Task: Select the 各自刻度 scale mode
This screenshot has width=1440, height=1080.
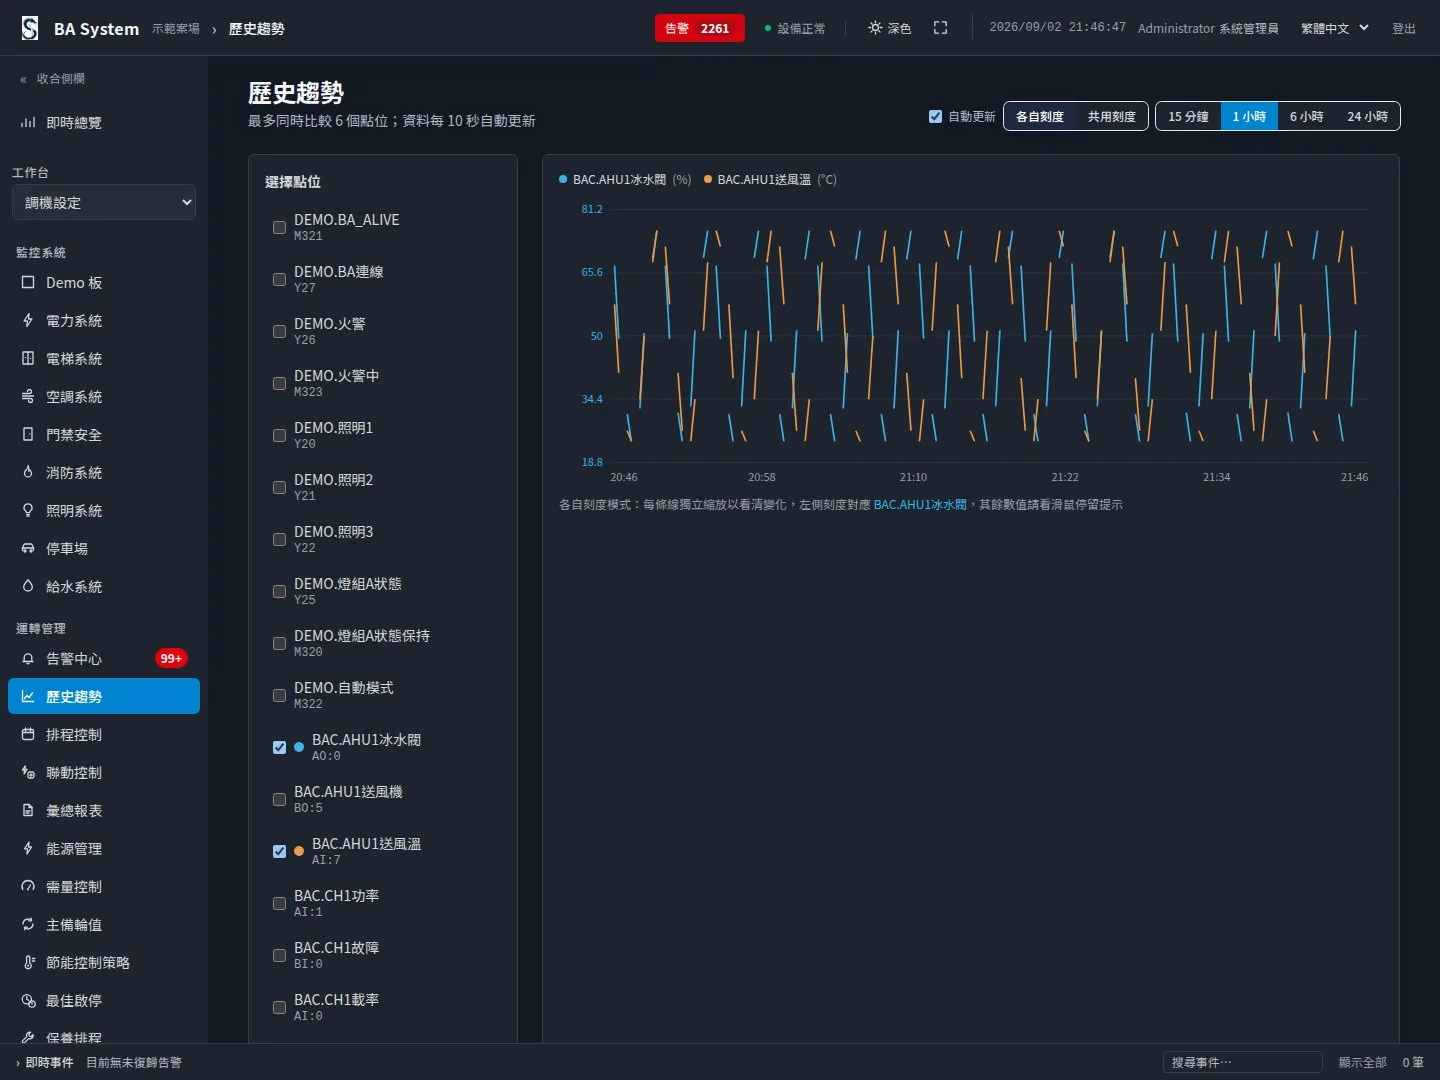Action: (x=1040, y=116)
